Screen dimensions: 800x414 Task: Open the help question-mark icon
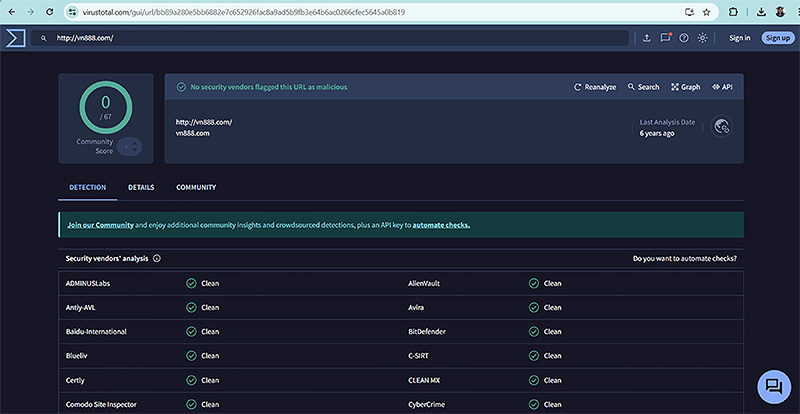coord(684,38)
